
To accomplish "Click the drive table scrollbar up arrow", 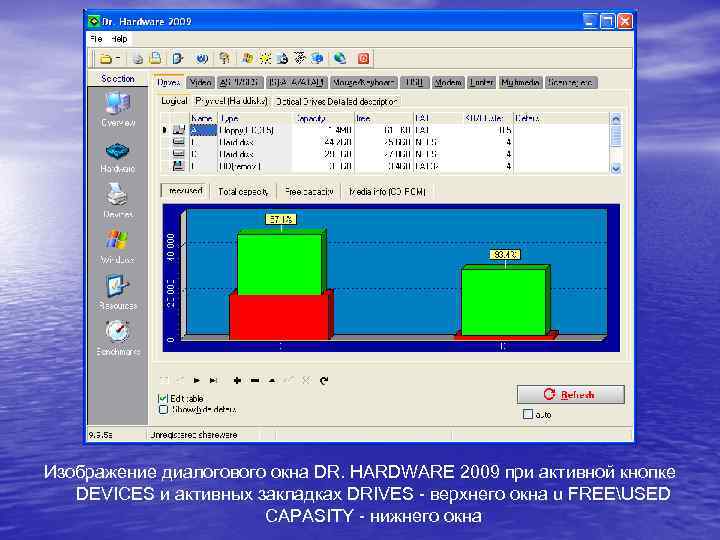I will click(616, 118).
